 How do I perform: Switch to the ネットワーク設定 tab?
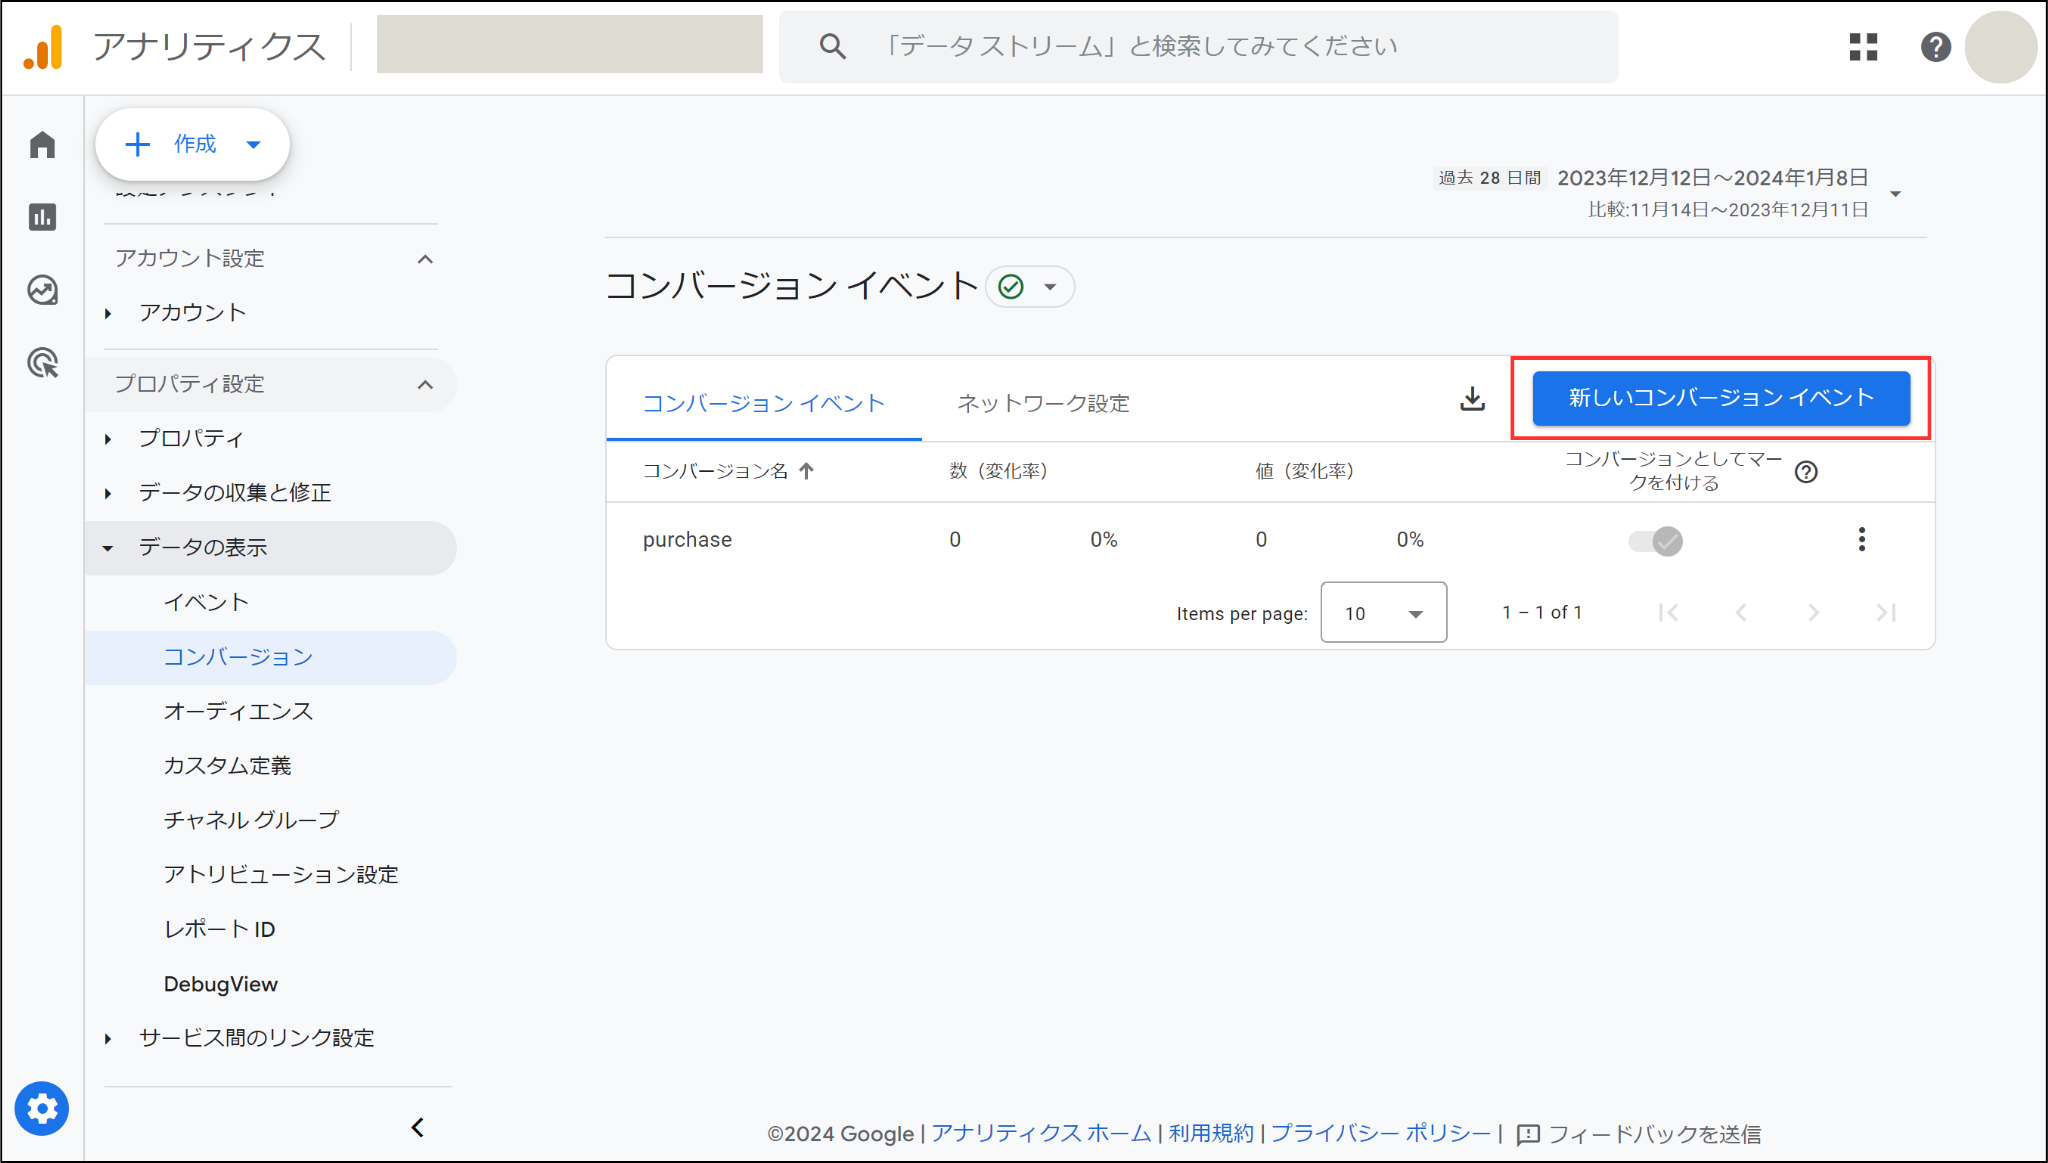(1043, 403)
